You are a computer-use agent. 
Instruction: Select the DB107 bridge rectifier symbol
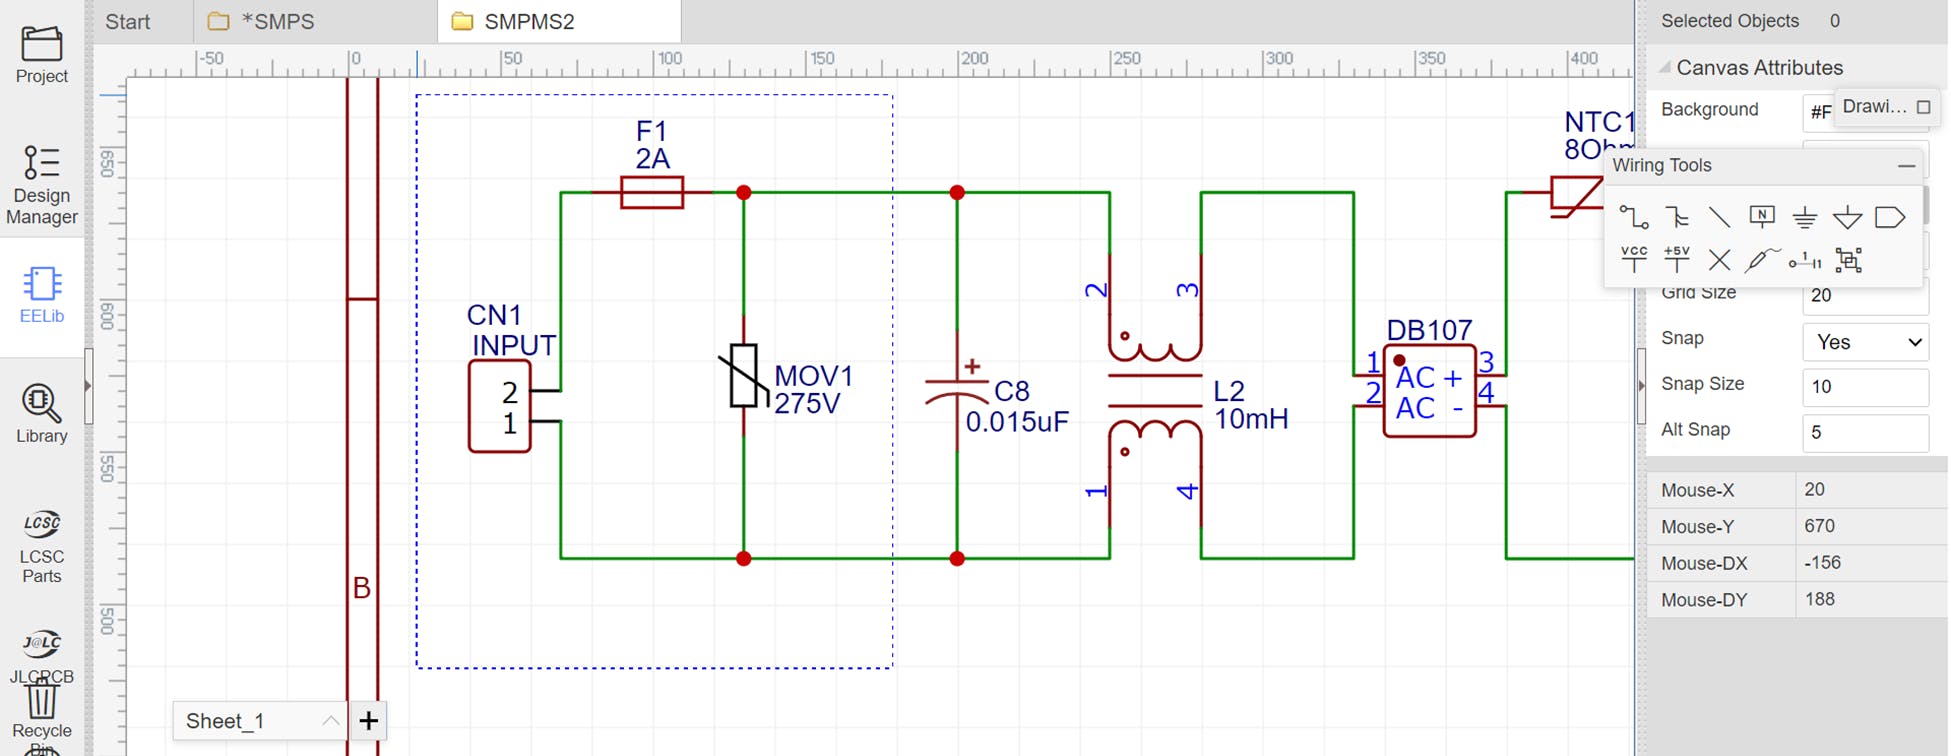[1429, 391]
